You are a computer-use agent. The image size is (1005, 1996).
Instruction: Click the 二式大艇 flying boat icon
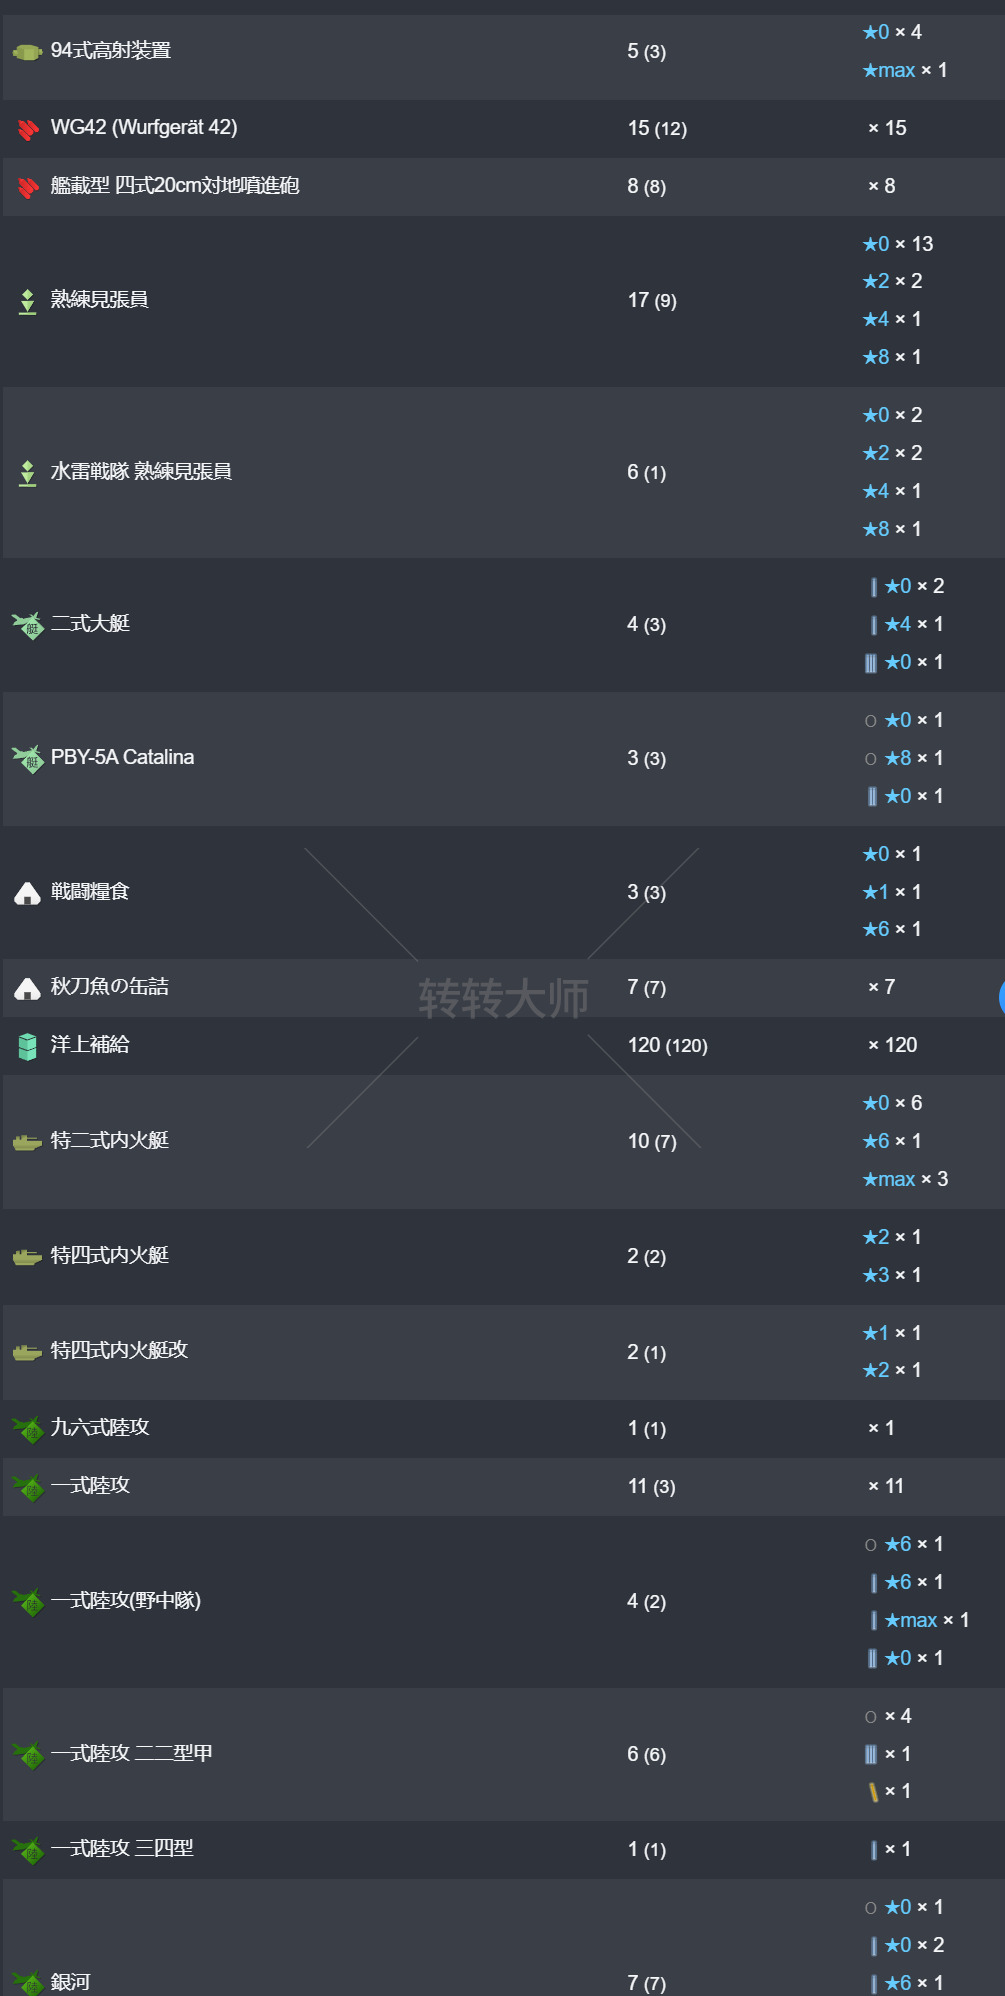click(x=27, y=625)
